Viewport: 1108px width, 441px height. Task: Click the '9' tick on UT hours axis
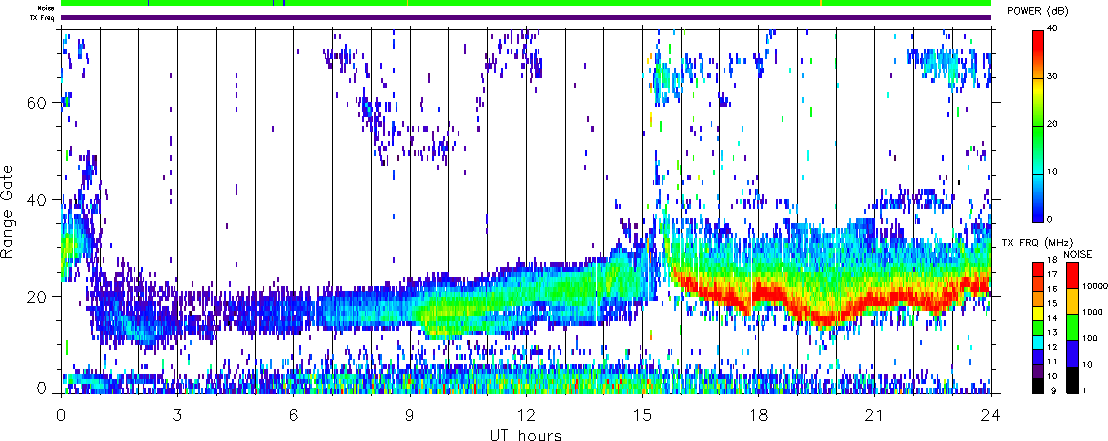(410, 414)
